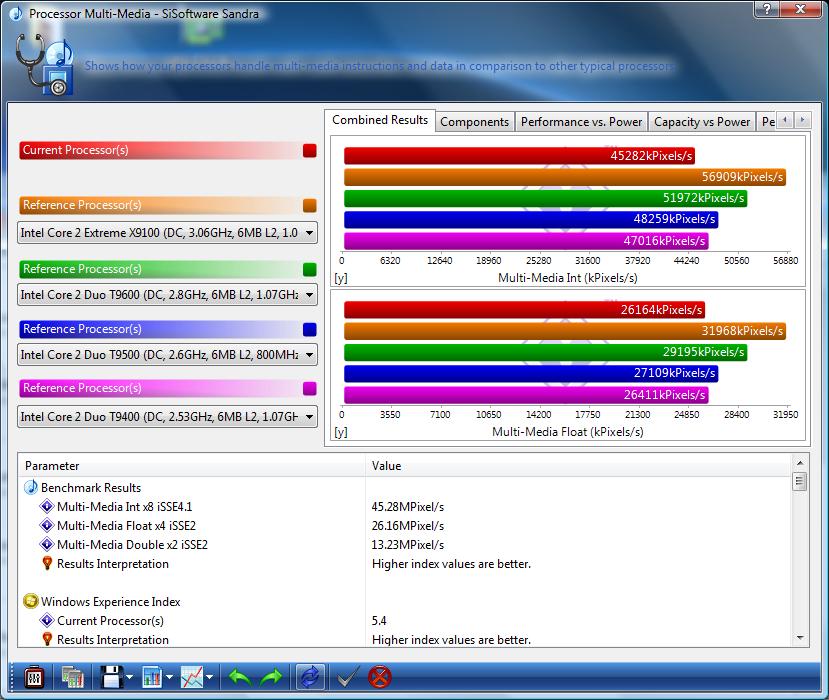The height and width of the screenshot is (700, 829).
Task: Click the results list scrollbar thumb
Action: (800, 482)
